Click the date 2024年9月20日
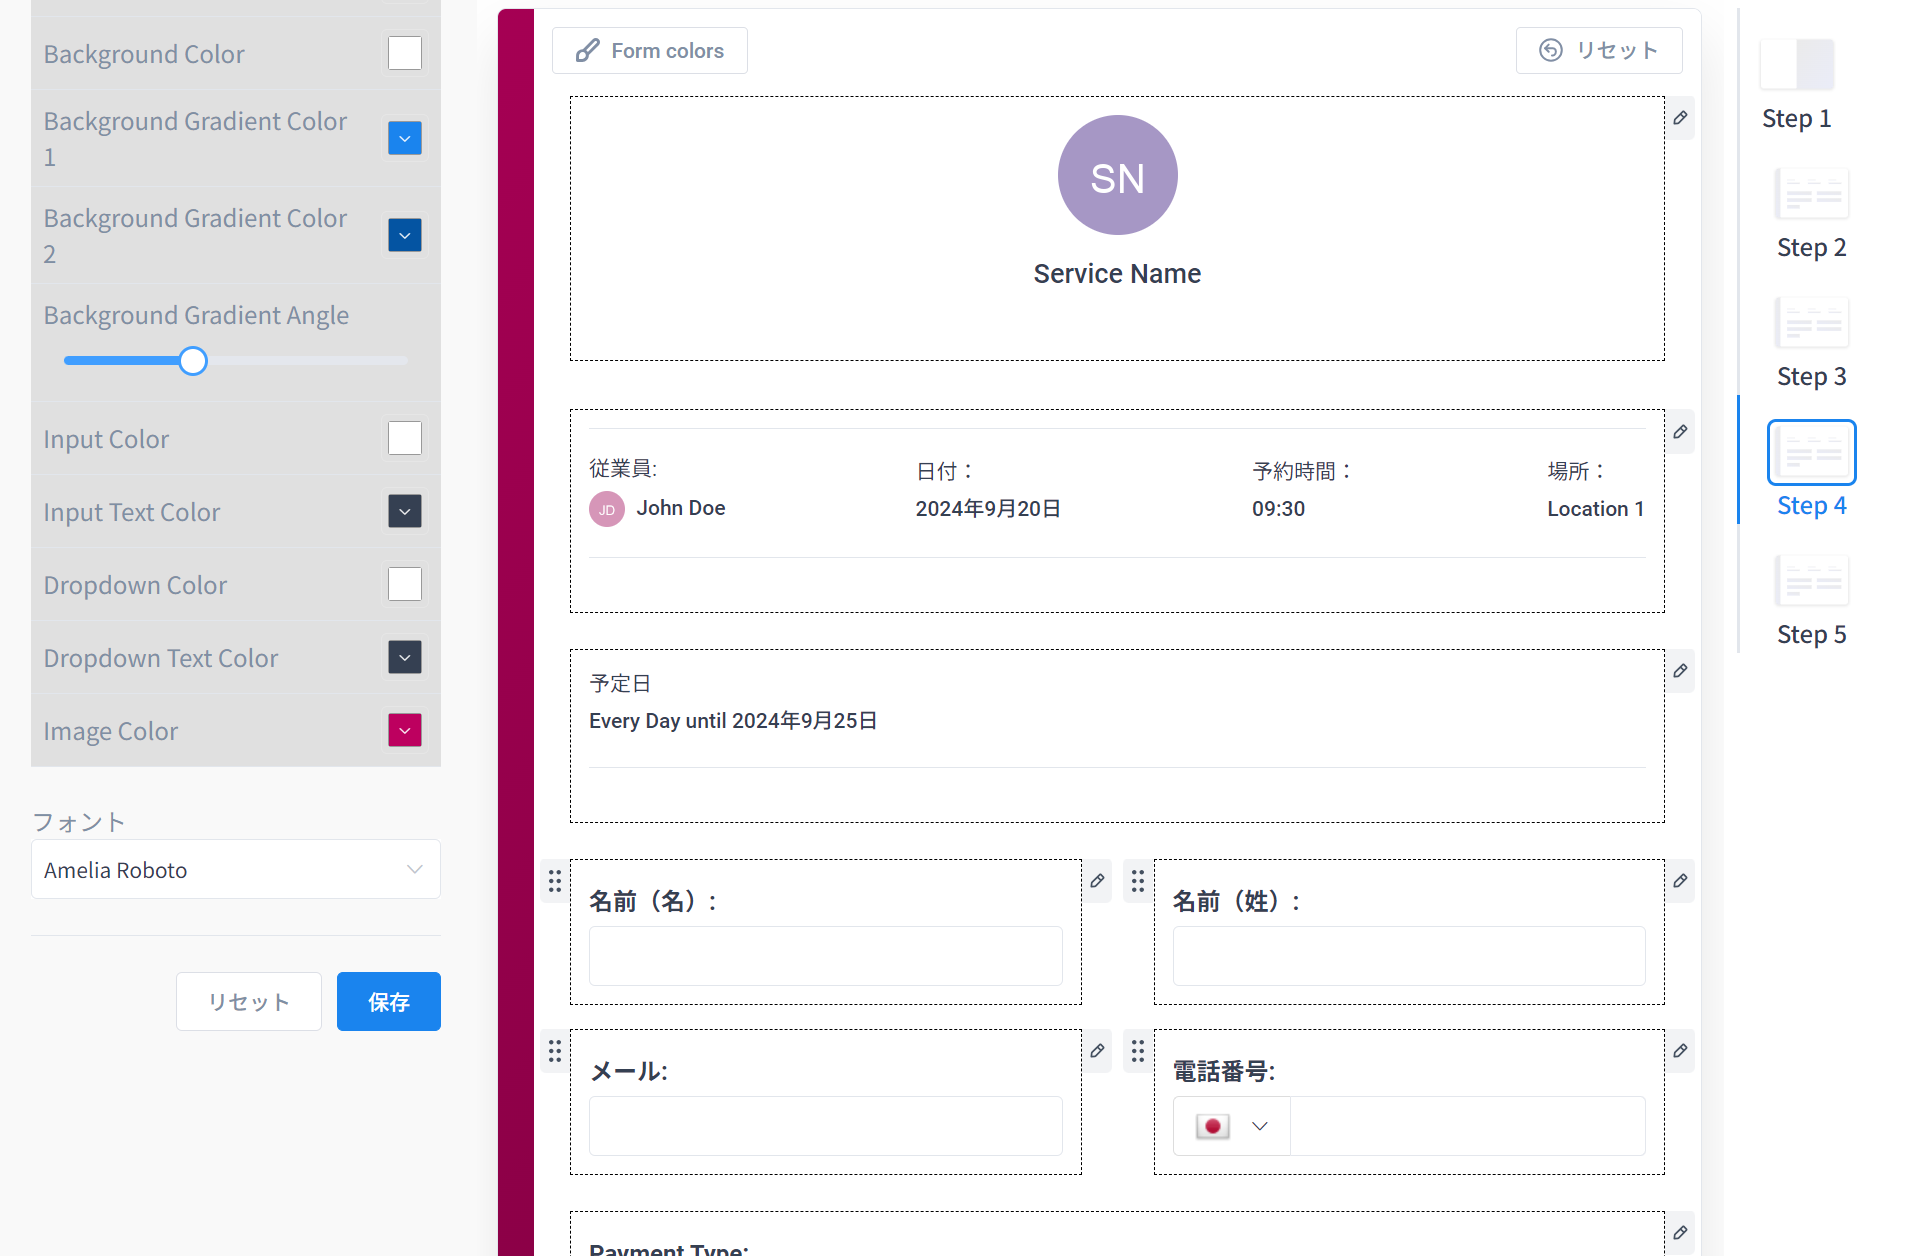The width and height of the screenshot is (1913, 1256). [988, 509]
